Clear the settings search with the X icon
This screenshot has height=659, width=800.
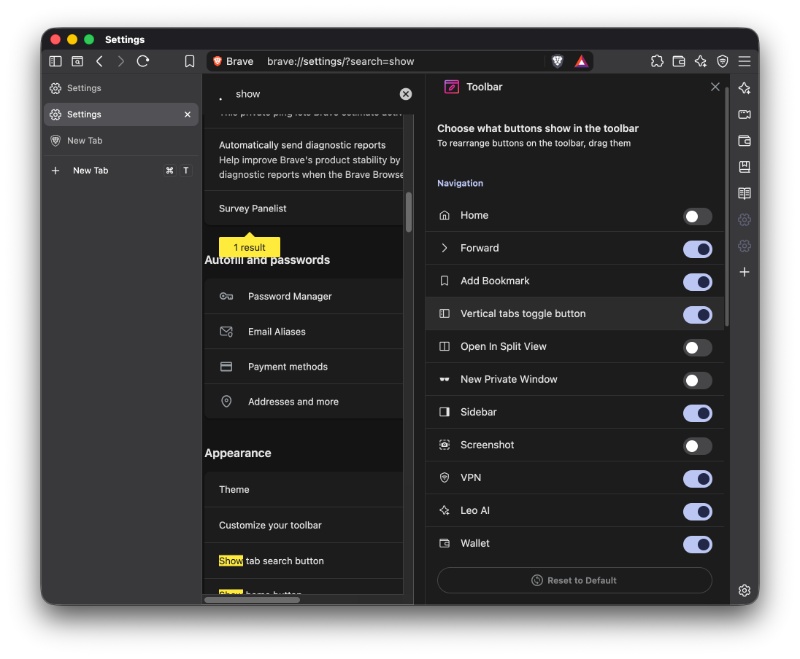point(406,94)
